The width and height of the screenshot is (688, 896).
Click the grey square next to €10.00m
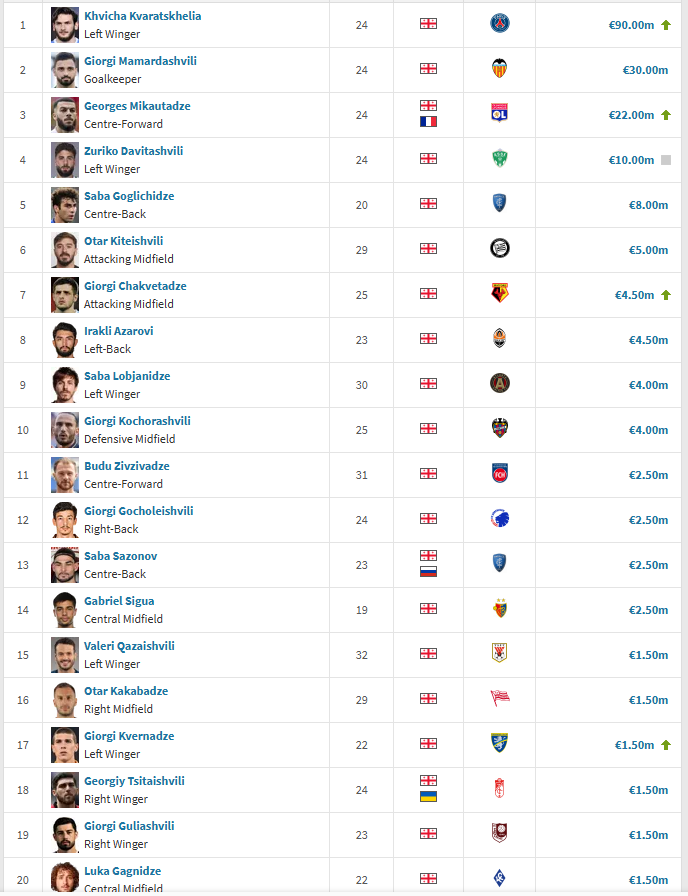pos(666,160)
